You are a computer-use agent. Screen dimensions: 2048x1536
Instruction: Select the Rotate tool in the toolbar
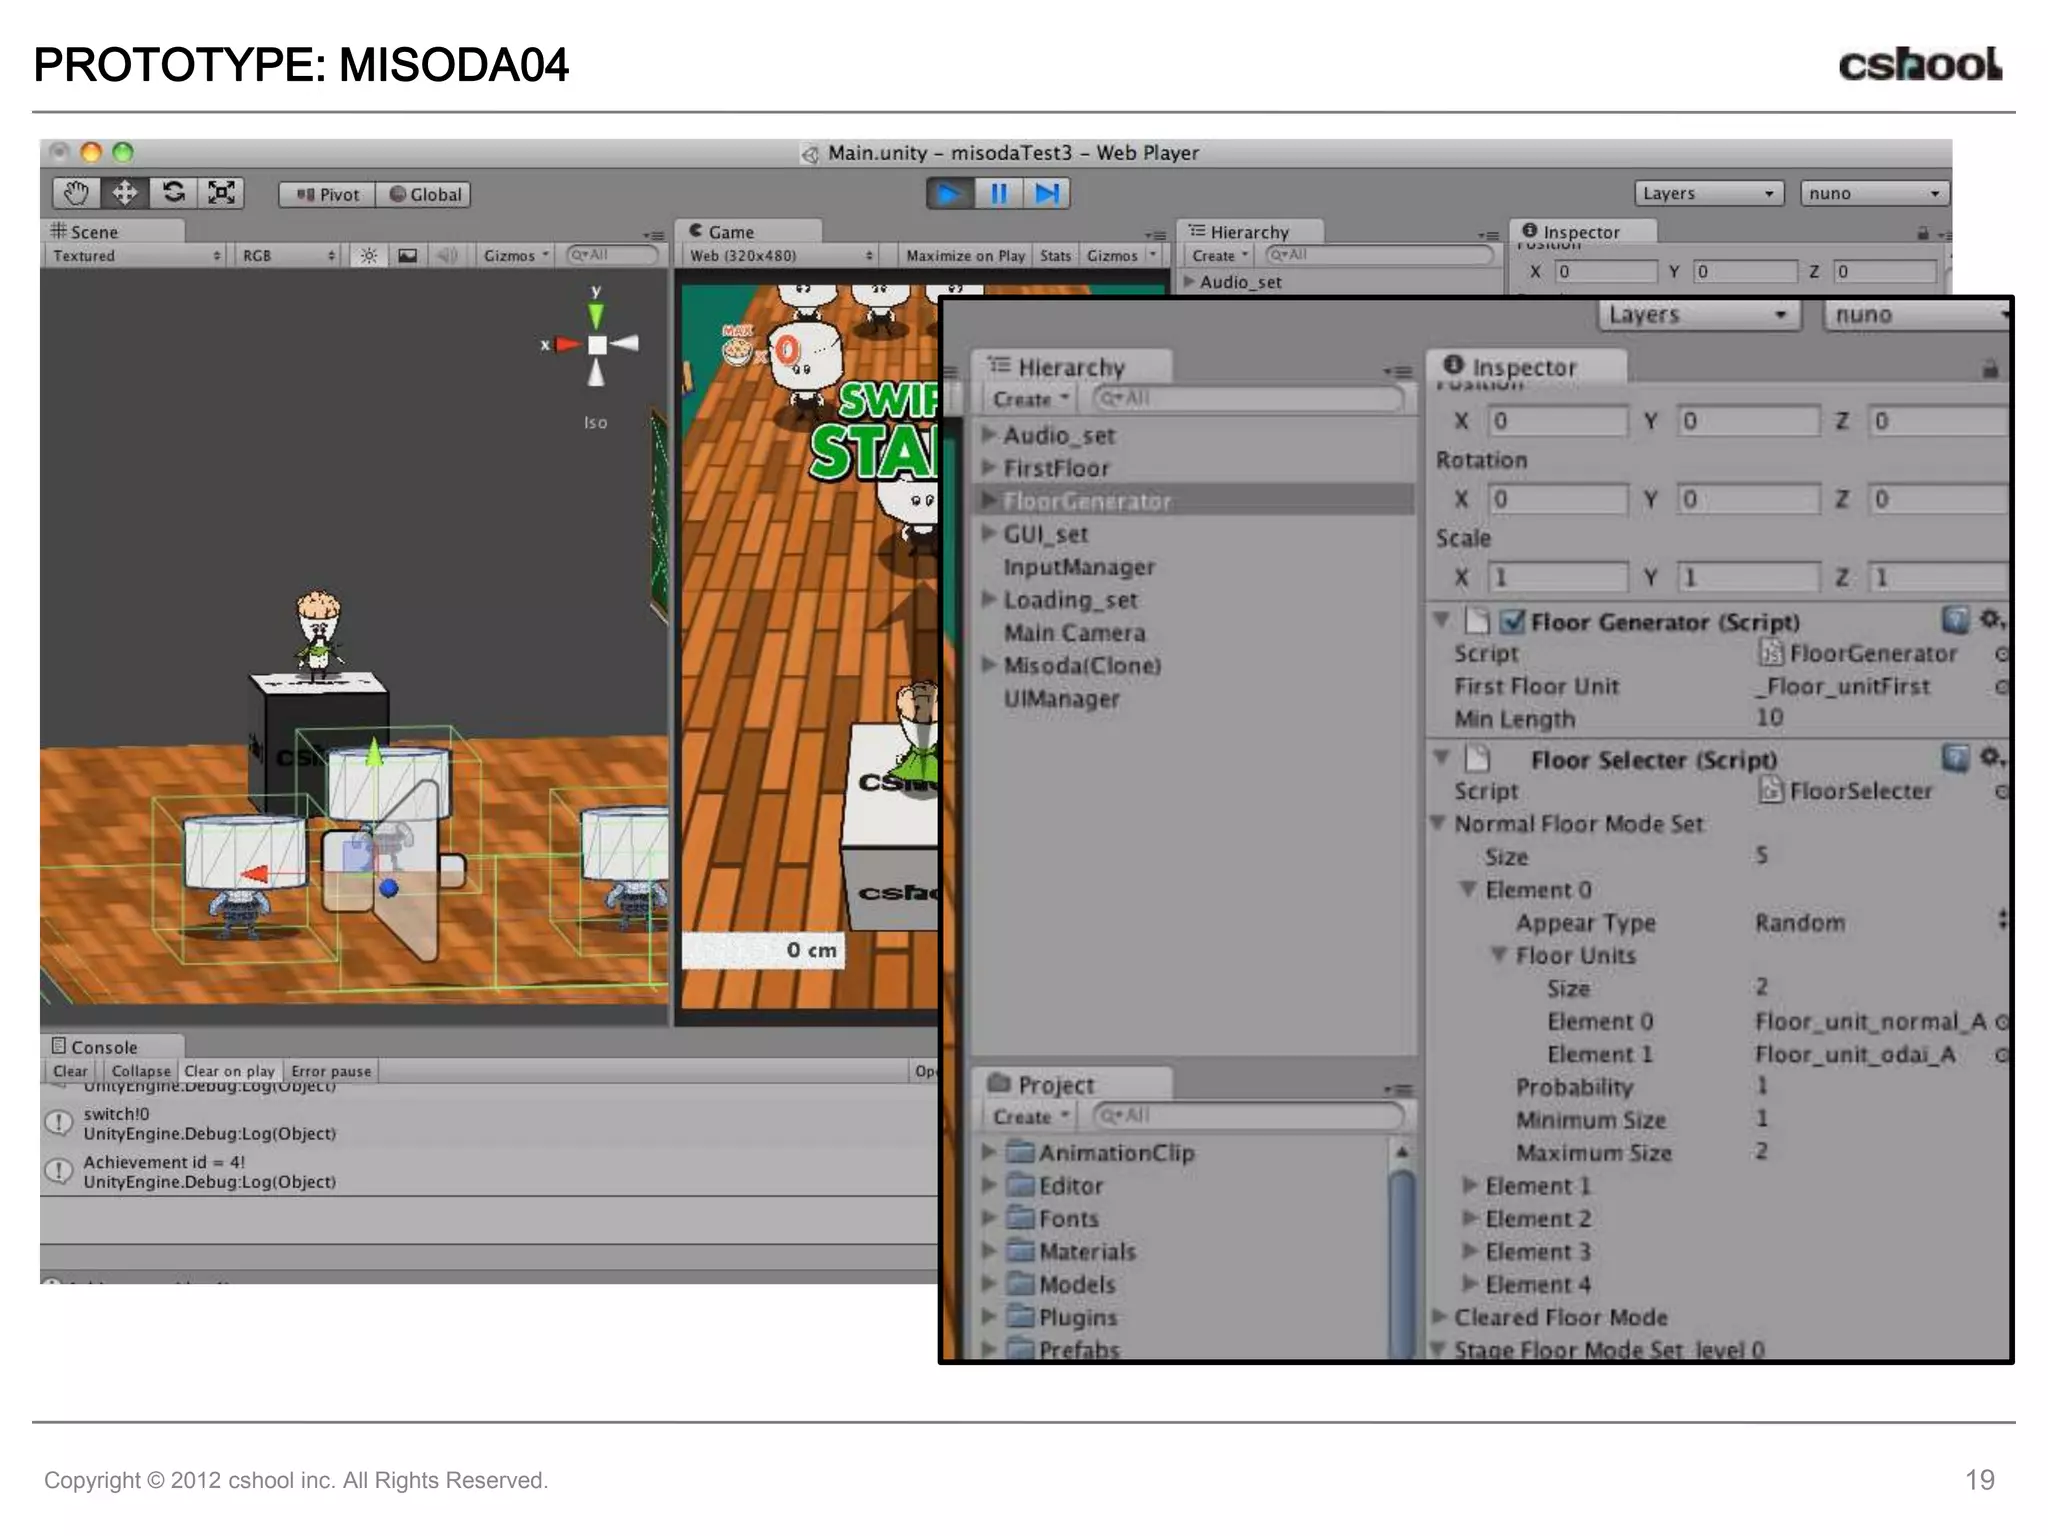point(173,193)
